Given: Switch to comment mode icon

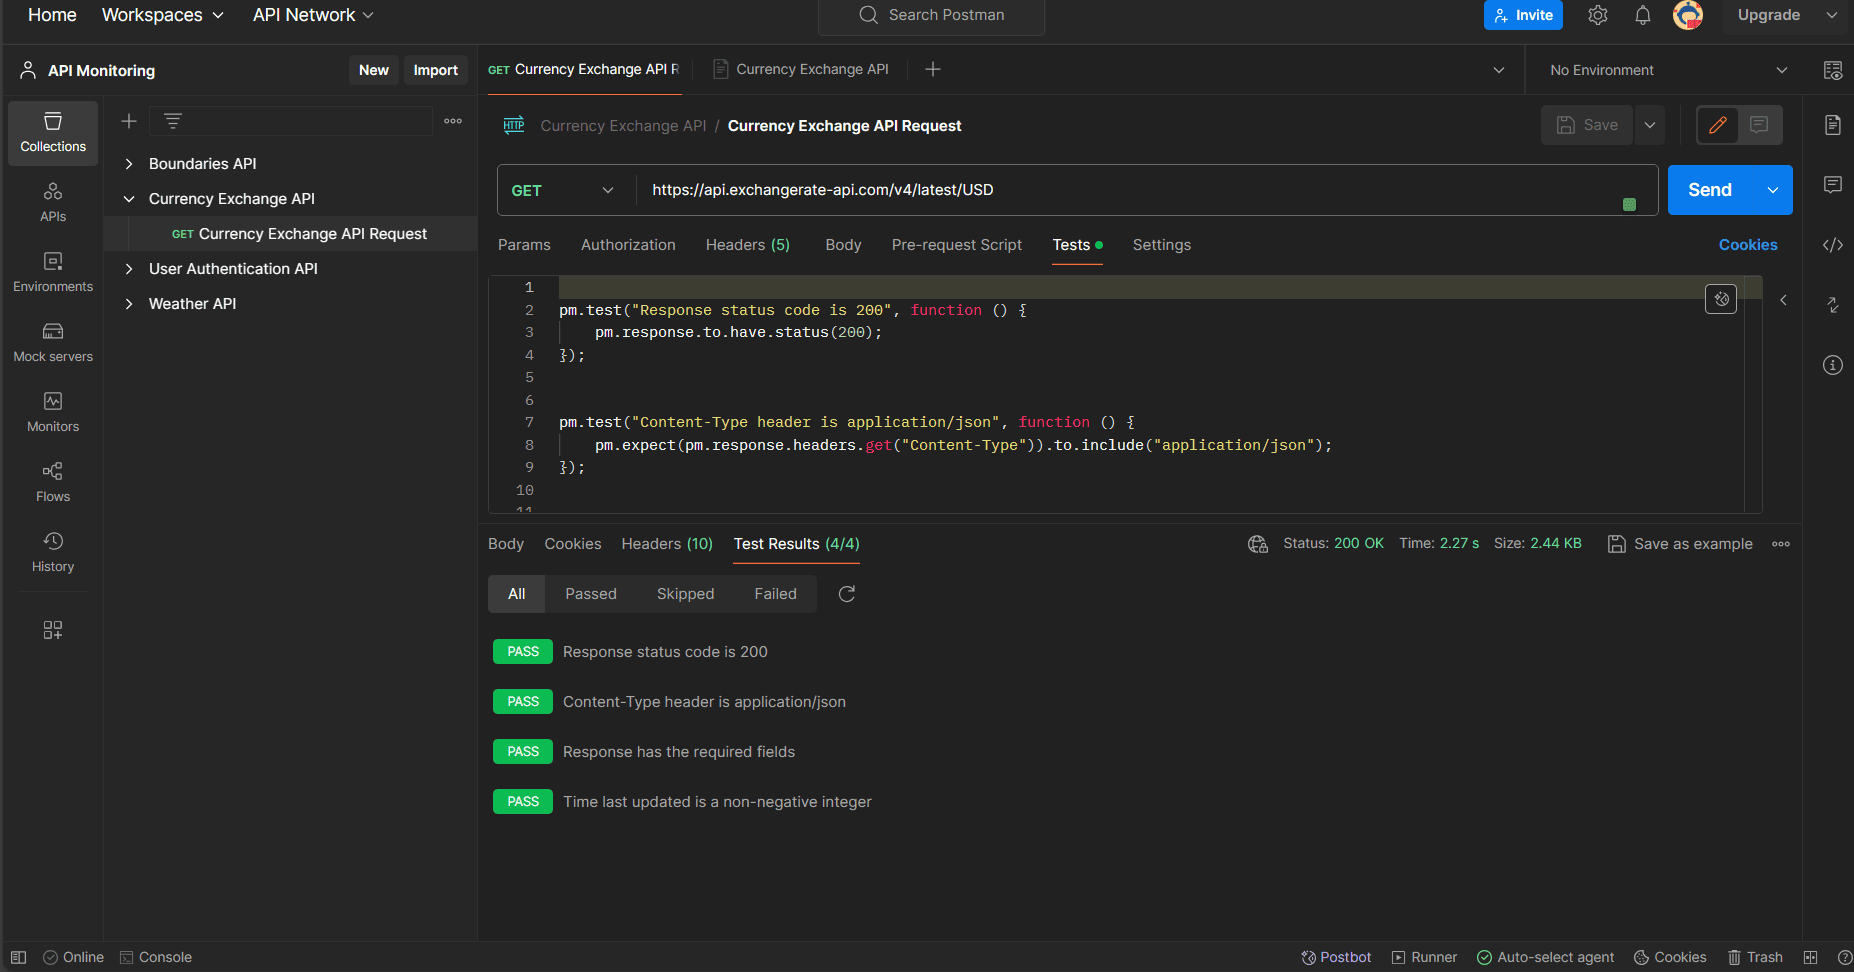Looking at the screenshot, I should [1760, 125].
